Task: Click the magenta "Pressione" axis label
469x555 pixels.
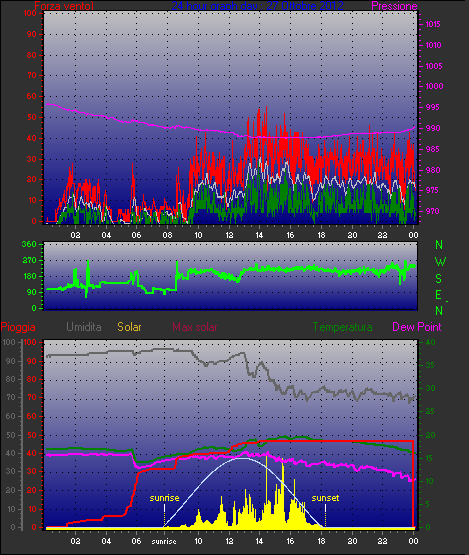Action: (394, 6)
